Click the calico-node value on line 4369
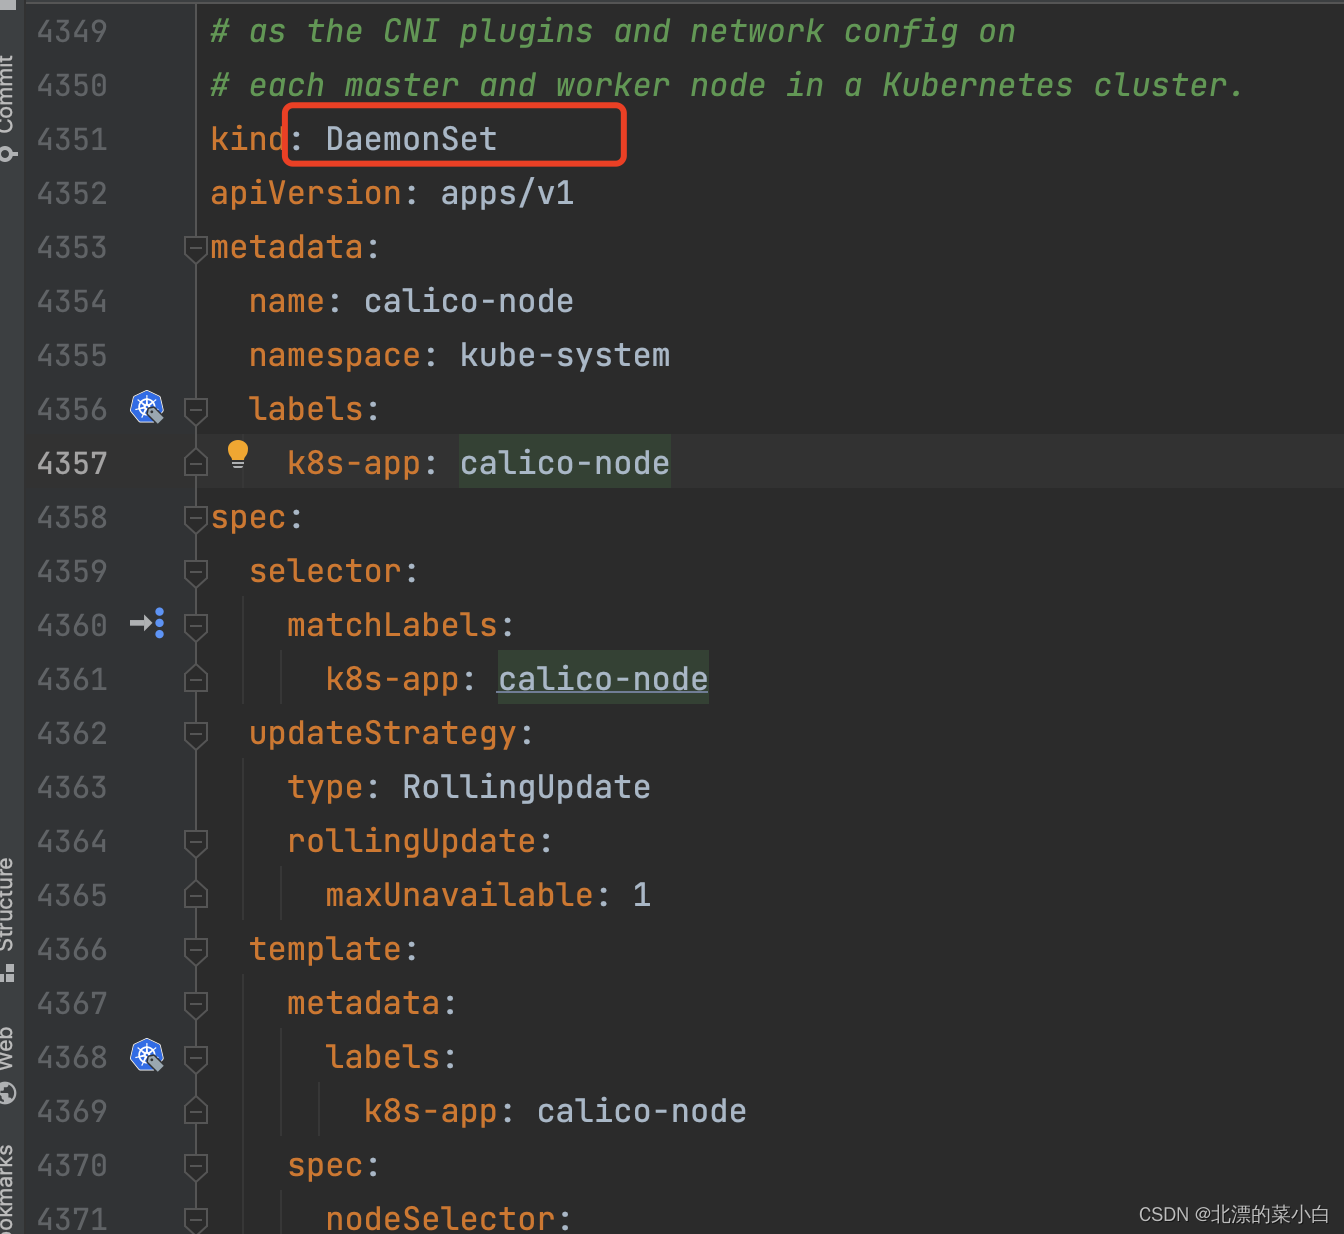This screenshot has height=1234, width=1344. tap(642, 1111)
